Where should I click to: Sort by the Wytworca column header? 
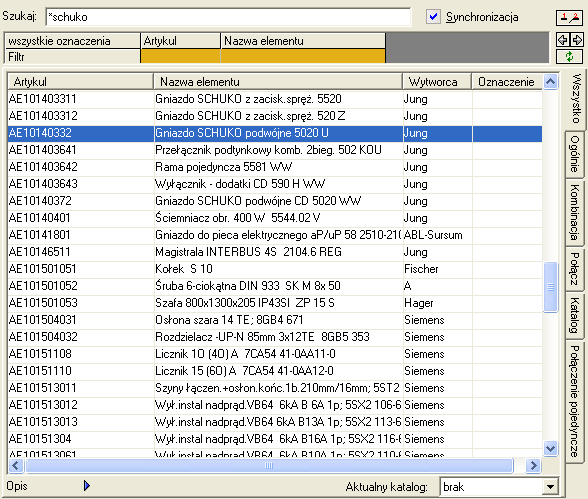coord(437,81)
